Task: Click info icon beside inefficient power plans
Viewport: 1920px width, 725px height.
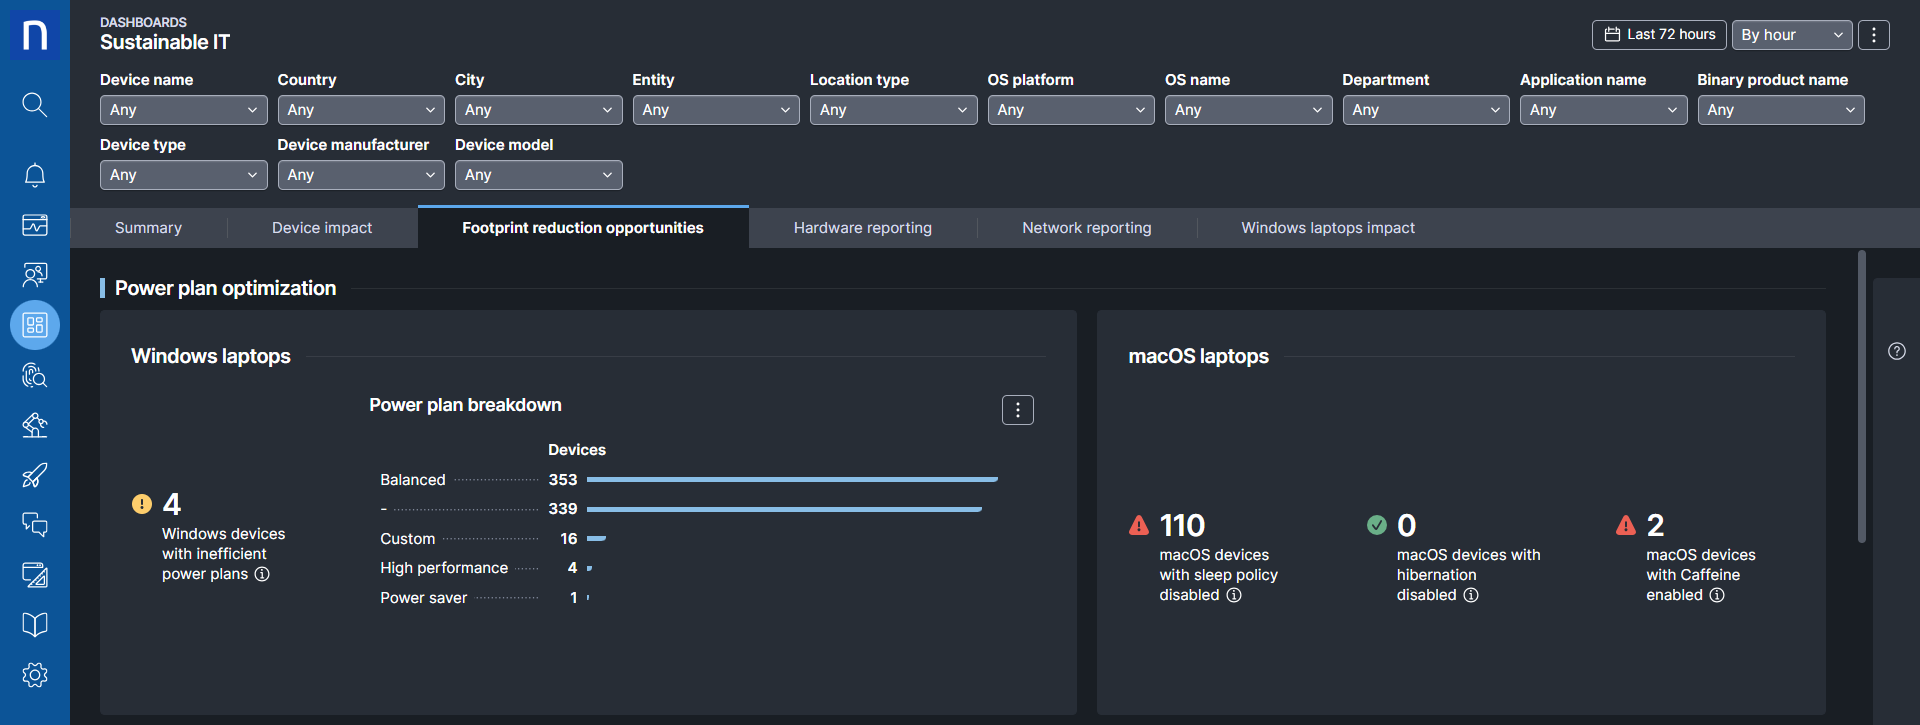Action: (262, 574)
